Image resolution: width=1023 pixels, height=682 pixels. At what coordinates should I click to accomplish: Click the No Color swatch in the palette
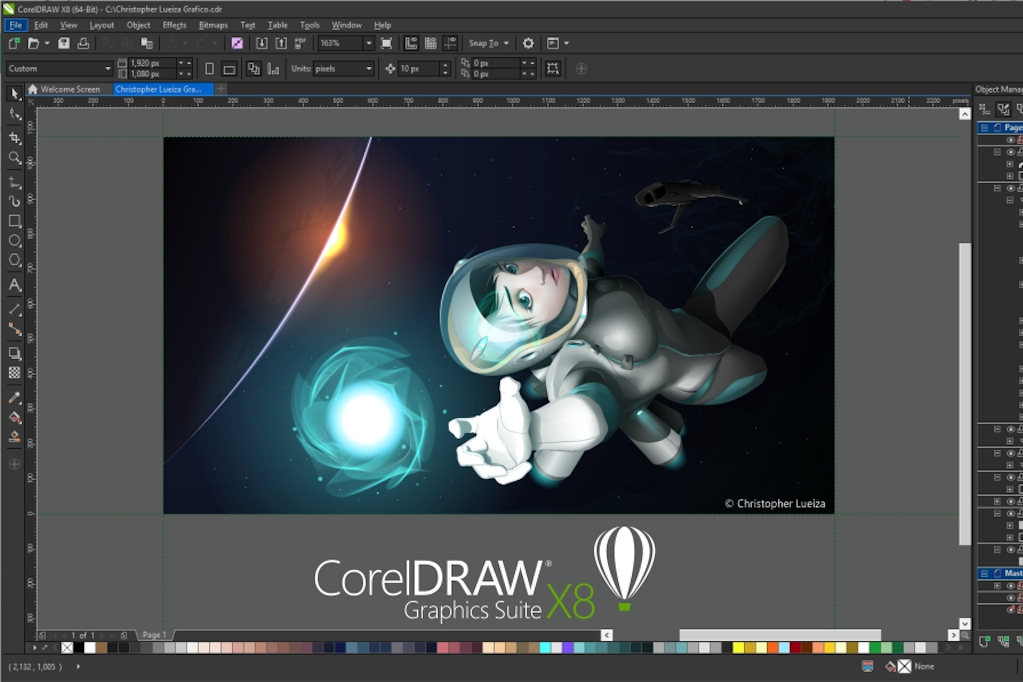pyautogui.click(x=67, y=648)
